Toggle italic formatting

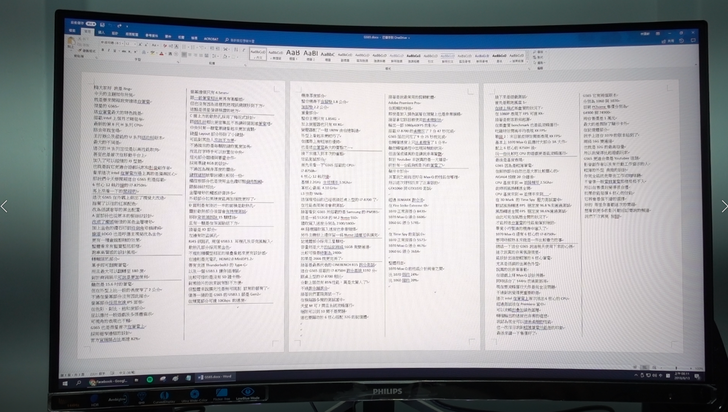109,51
